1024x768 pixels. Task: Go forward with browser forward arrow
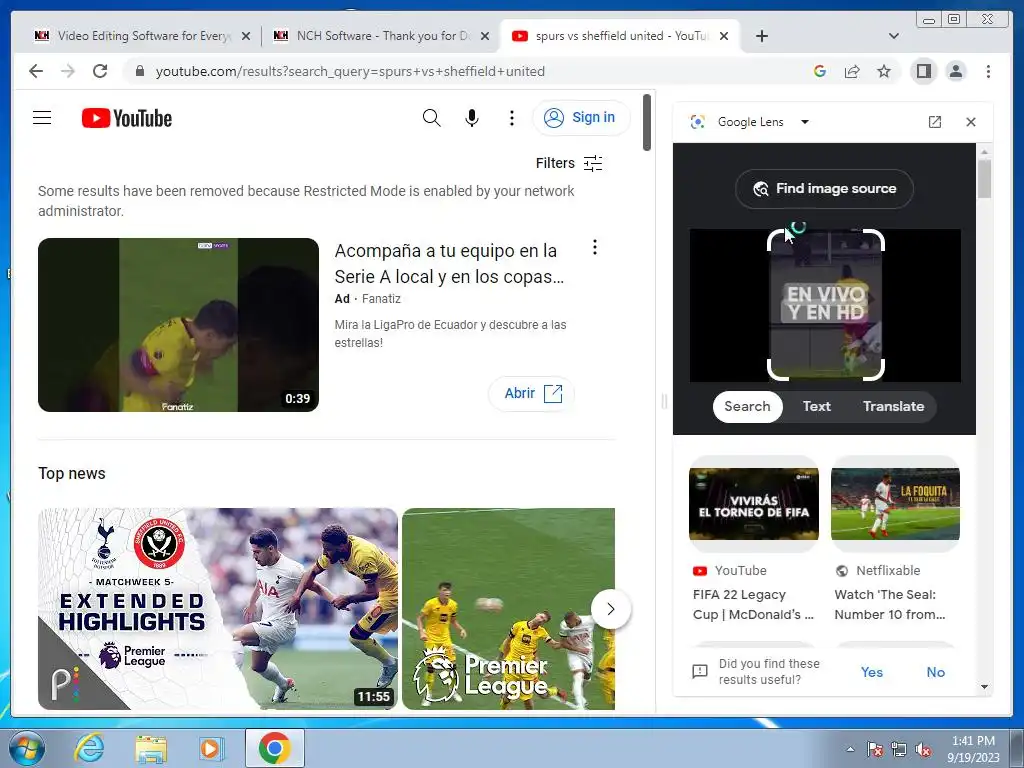[68, 71]
